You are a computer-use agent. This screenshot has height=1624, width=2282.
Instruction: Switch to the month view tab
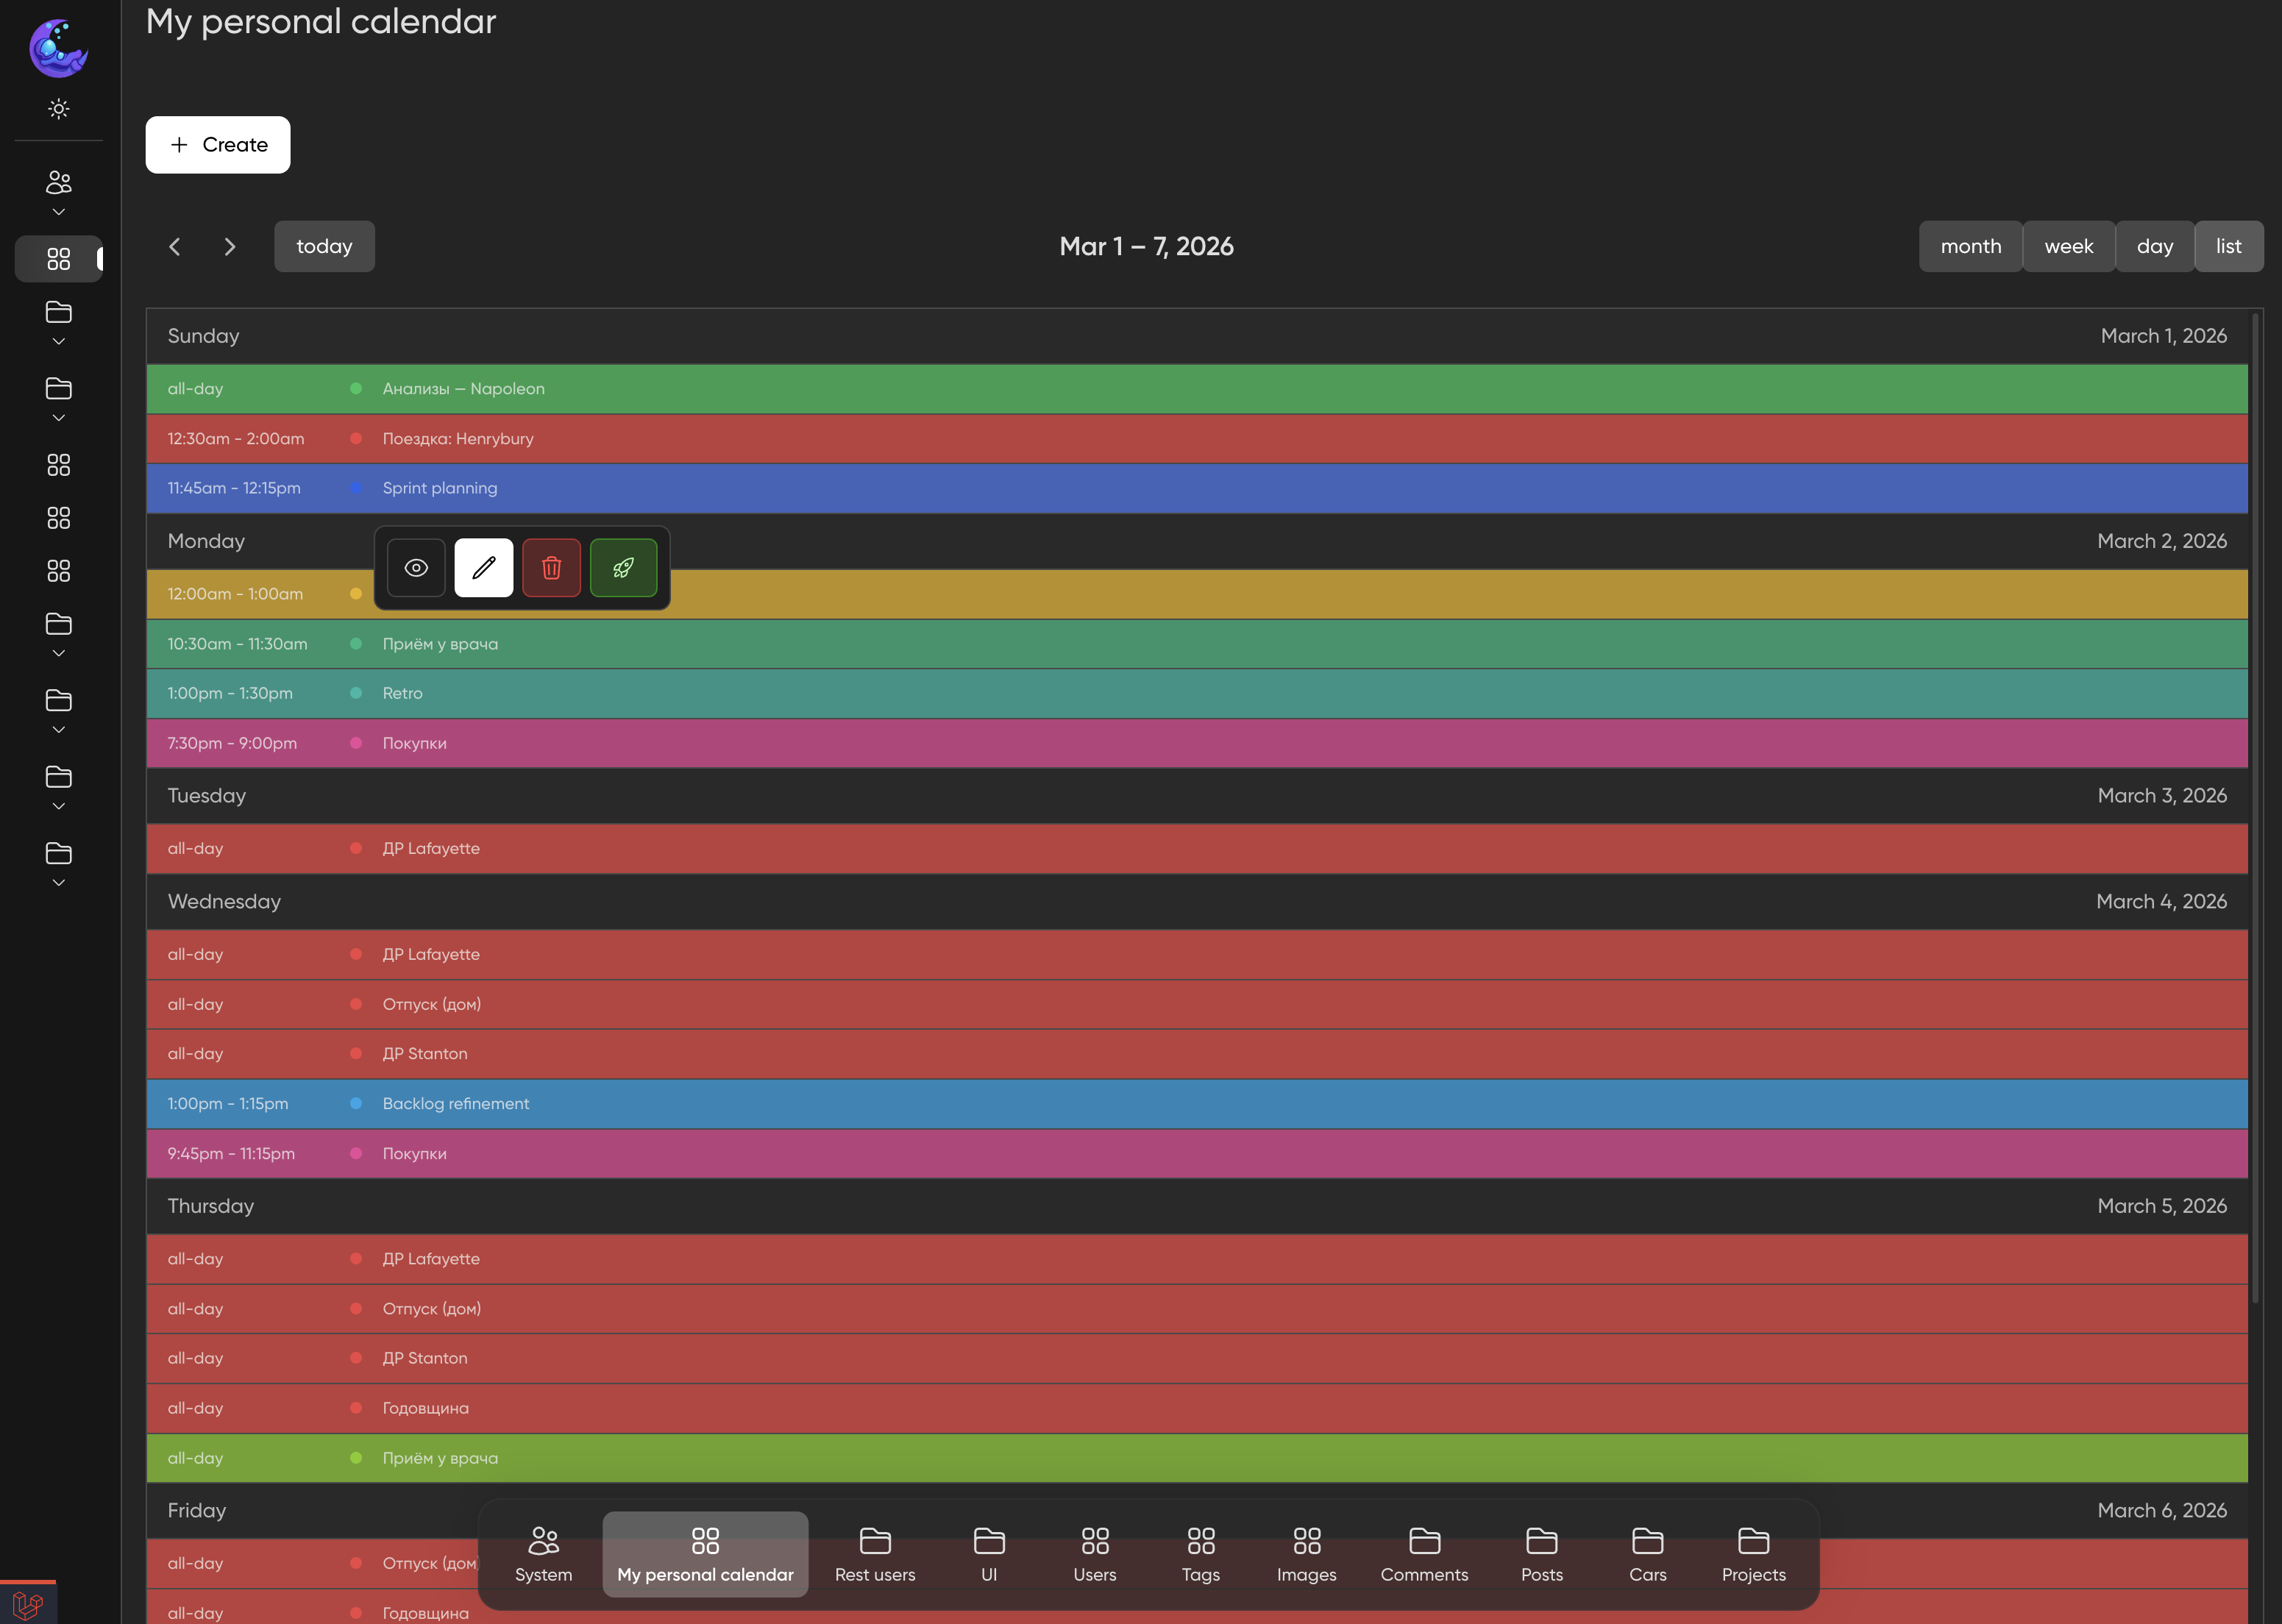(1969, 246)
